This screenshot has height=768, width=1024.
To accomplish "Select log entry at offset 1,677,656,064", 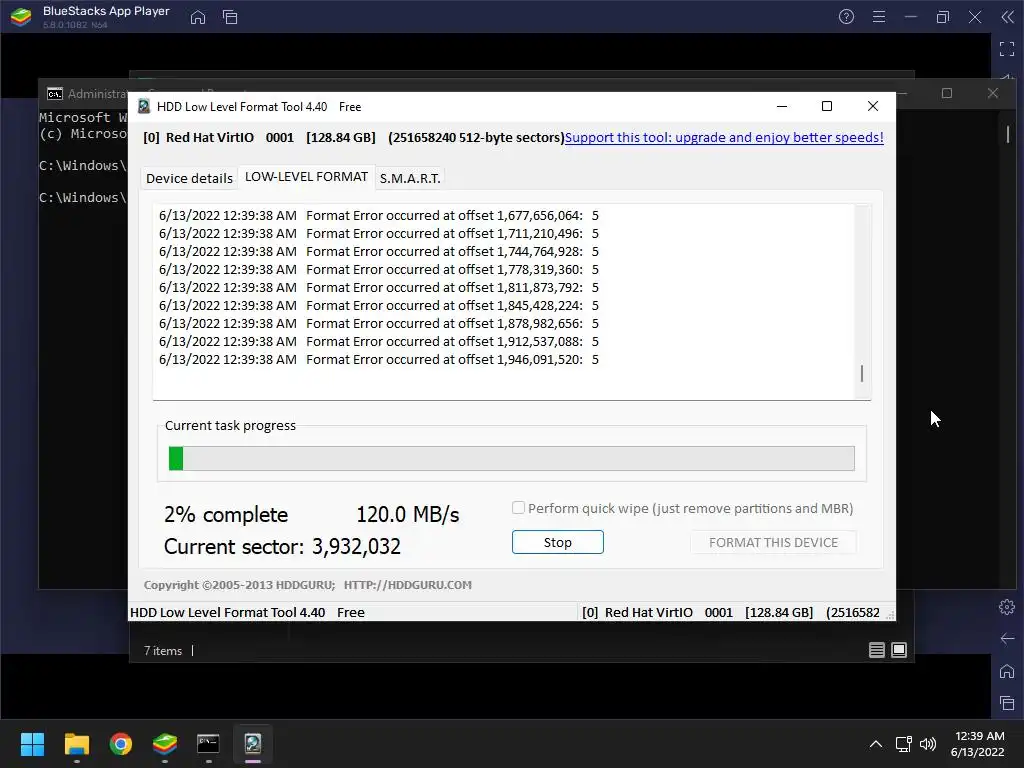I will click(x=379, y=216).
